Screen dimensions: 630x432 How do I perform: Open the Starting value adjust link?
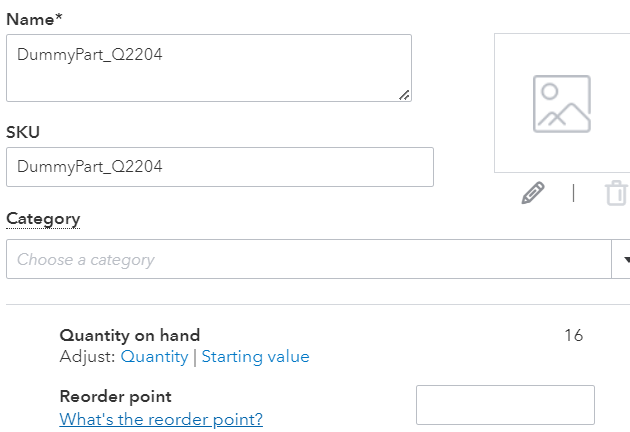click(x=255, y=356)
